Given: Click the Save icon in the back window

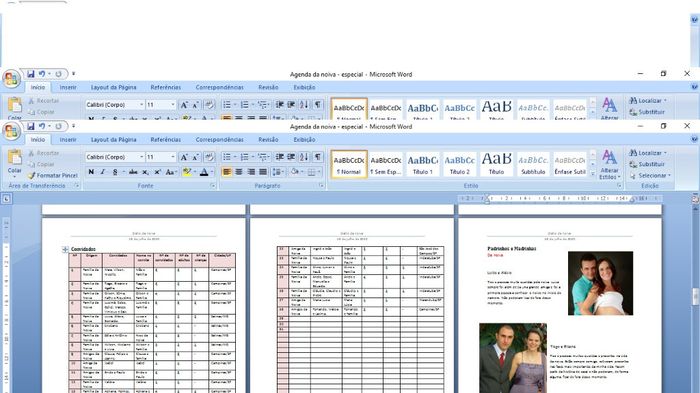Looking at the screenshot, I should (x=30, y=74).
